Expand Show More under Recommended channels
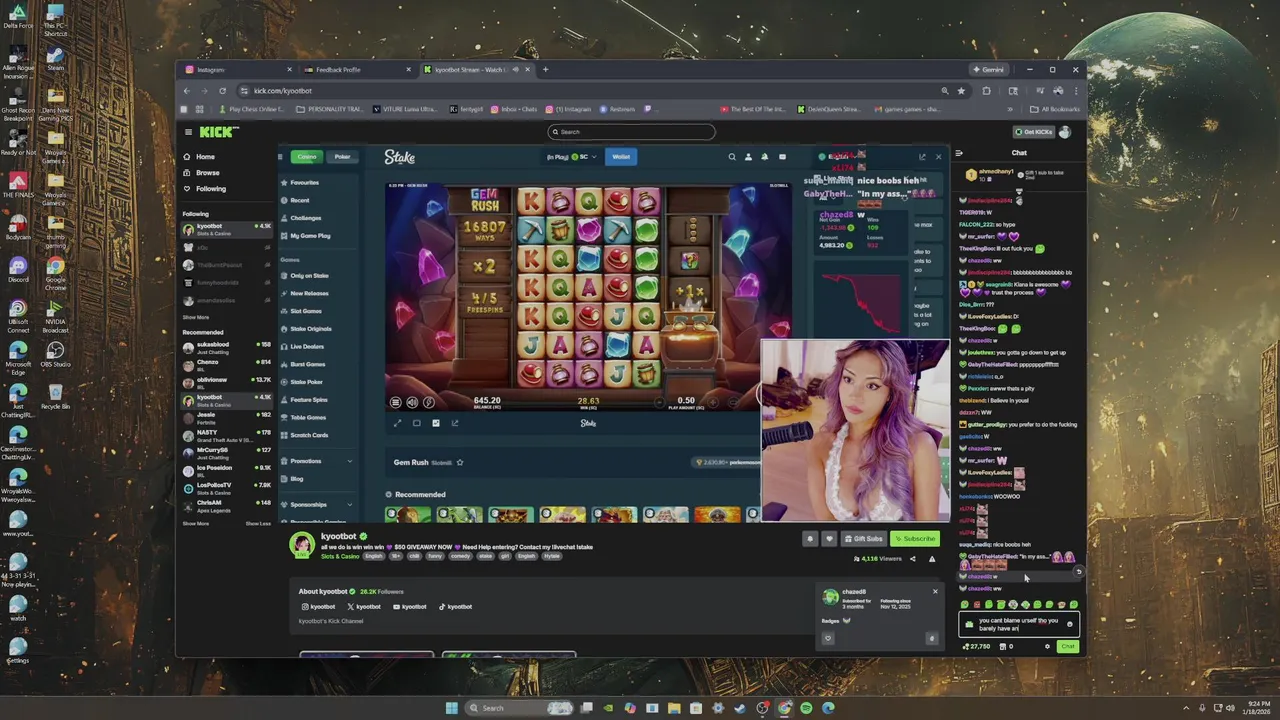This screenshot has height=720, width=1280. (x=196, y=523)
